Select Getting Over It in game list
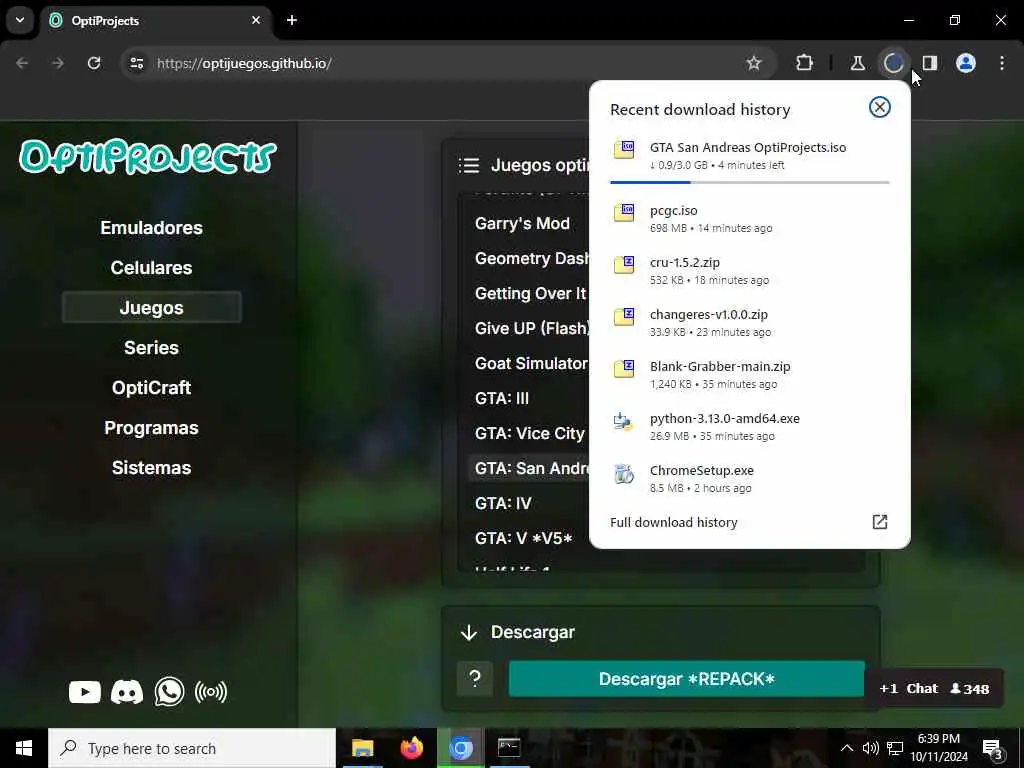The height and width of the screenshot is (768, 1024). click(x=530, y=294)
